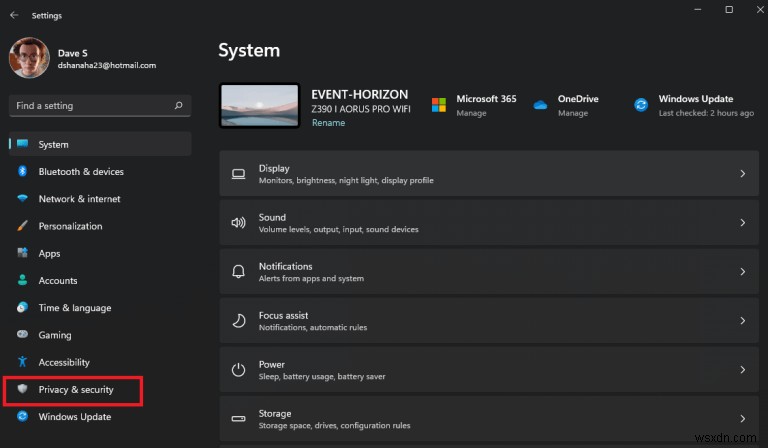Expand the Power row chevron arrow
Screen dimensions: 768x448
742,370
